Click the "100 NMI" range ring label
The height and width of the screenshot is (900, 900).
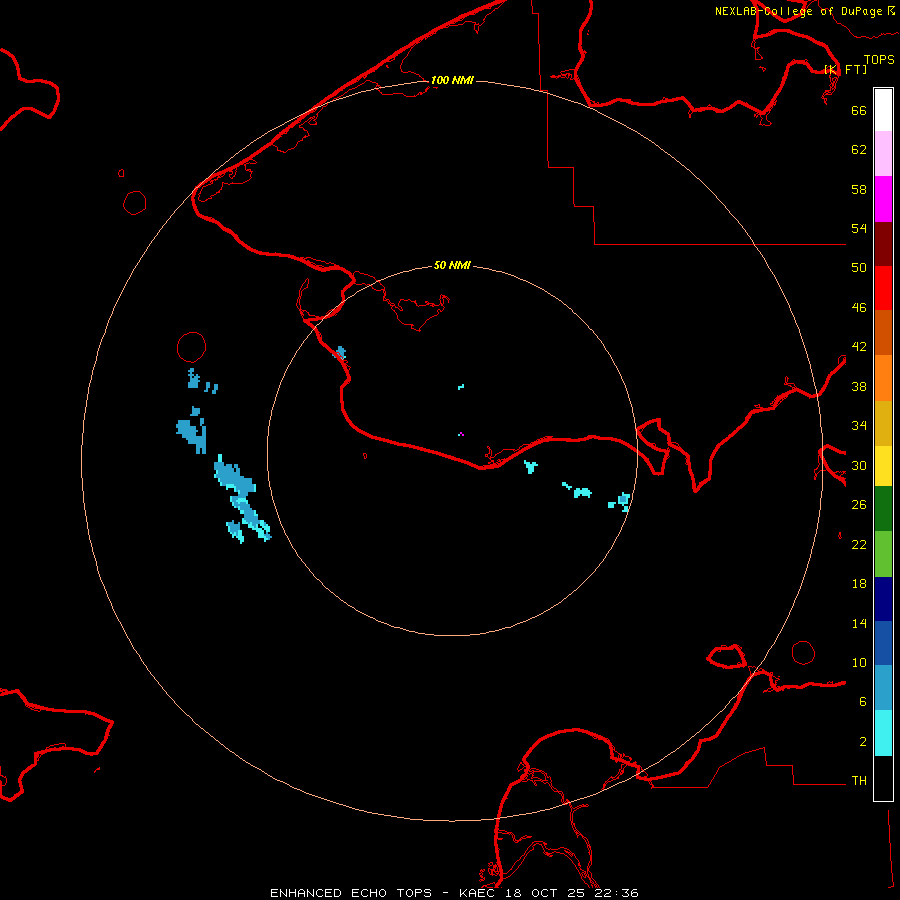click(x=452, y=80)
